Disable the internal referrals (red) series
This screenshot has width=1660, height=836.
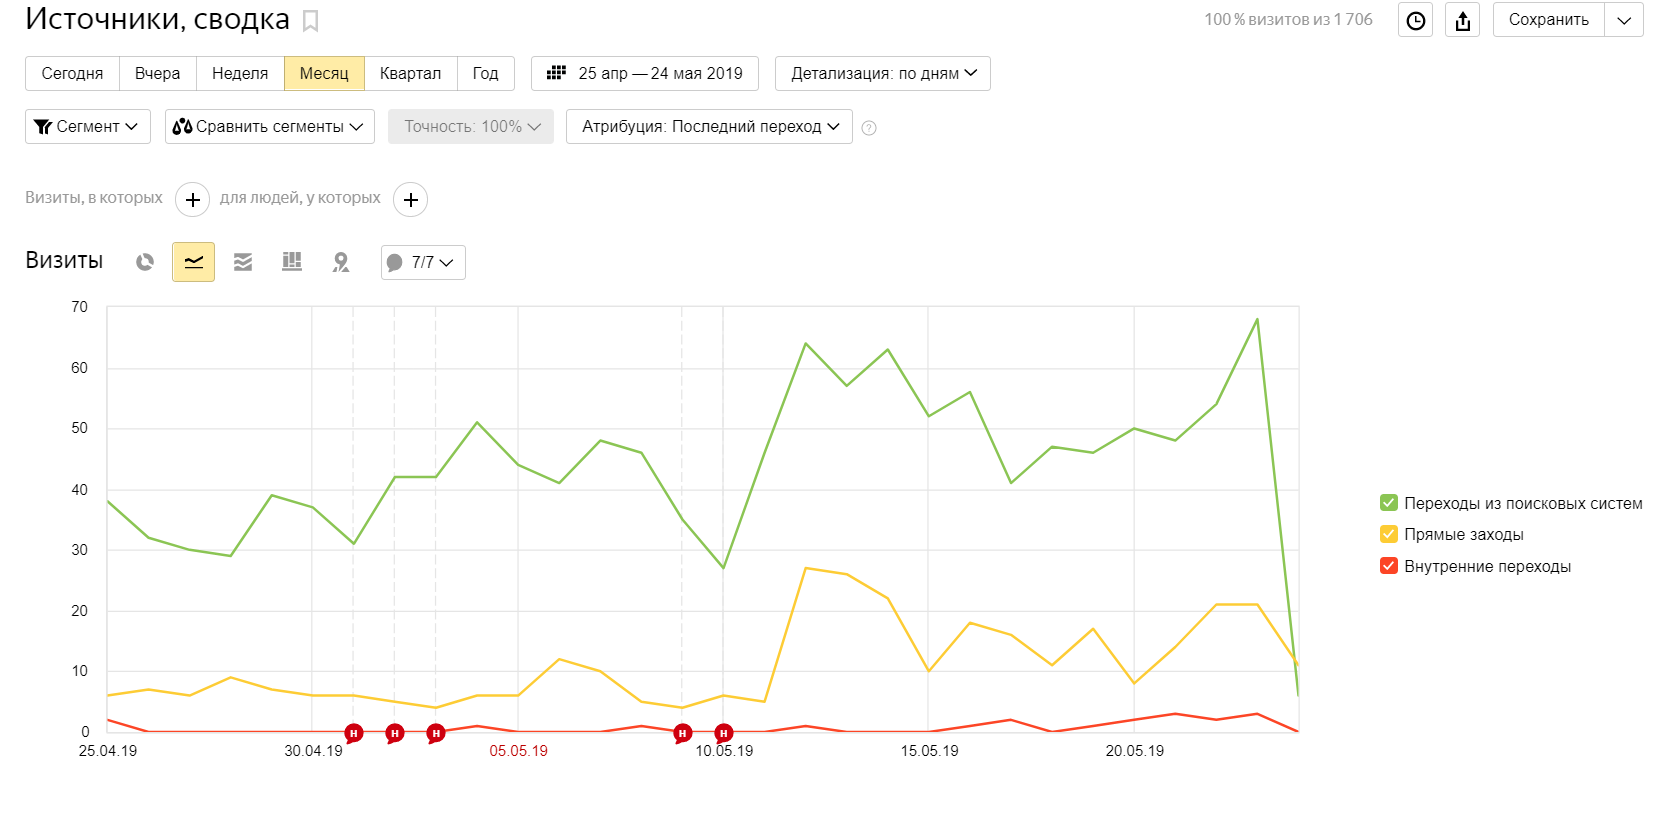coord(1389,566)
